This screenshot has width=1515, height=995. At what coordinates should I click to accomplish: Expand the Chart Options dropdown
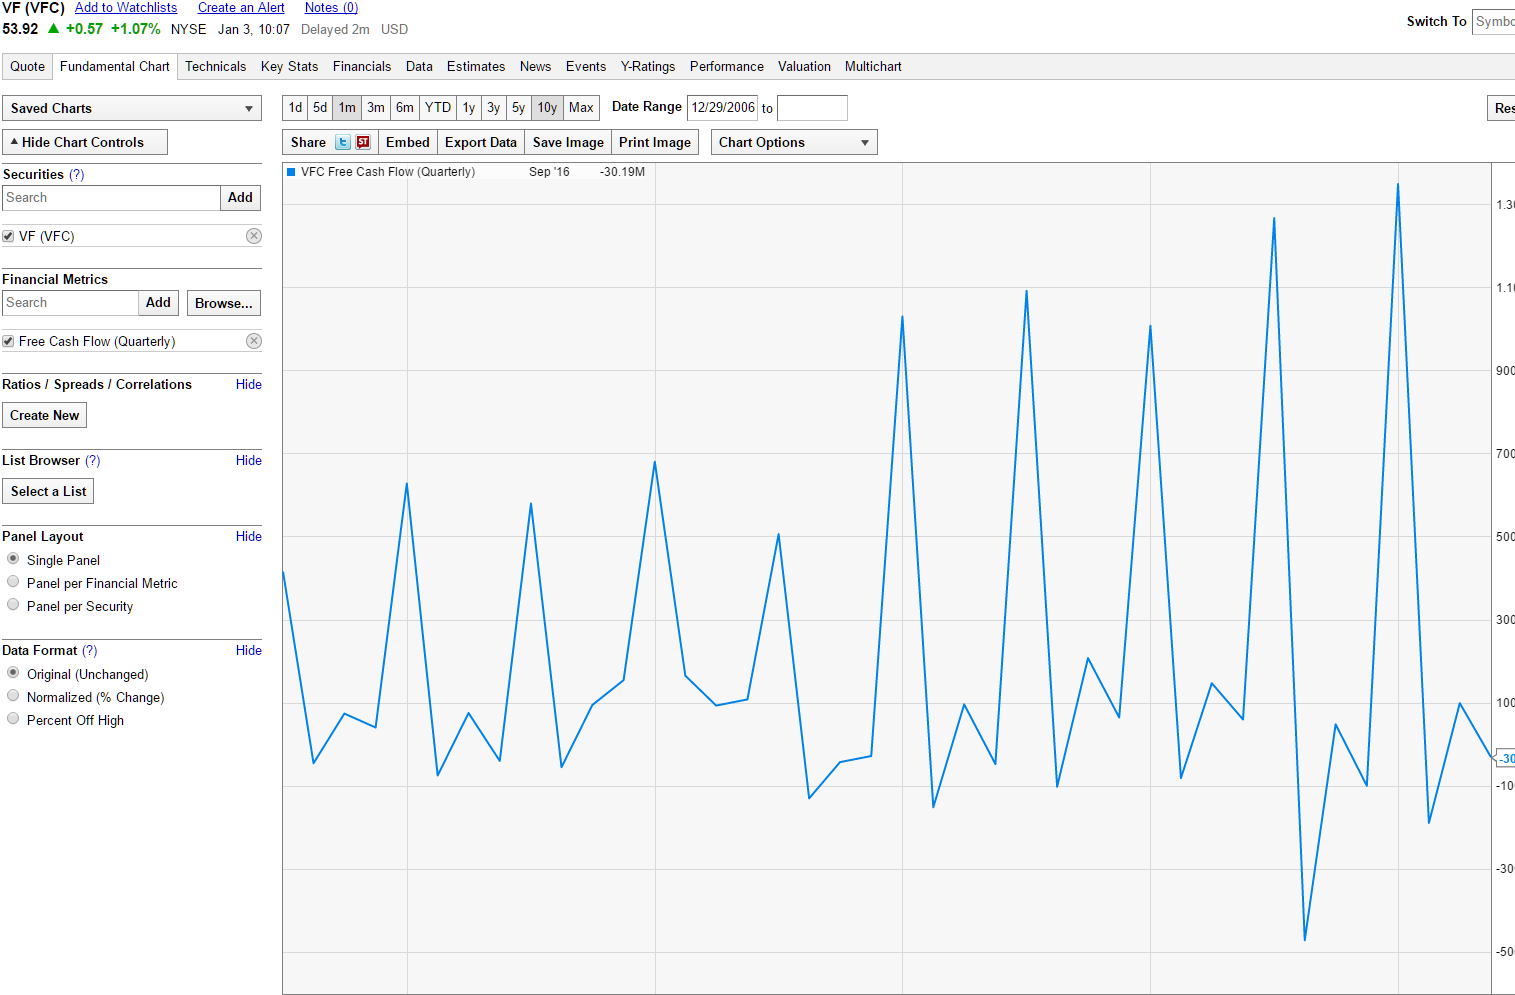(x=794, y=142)
